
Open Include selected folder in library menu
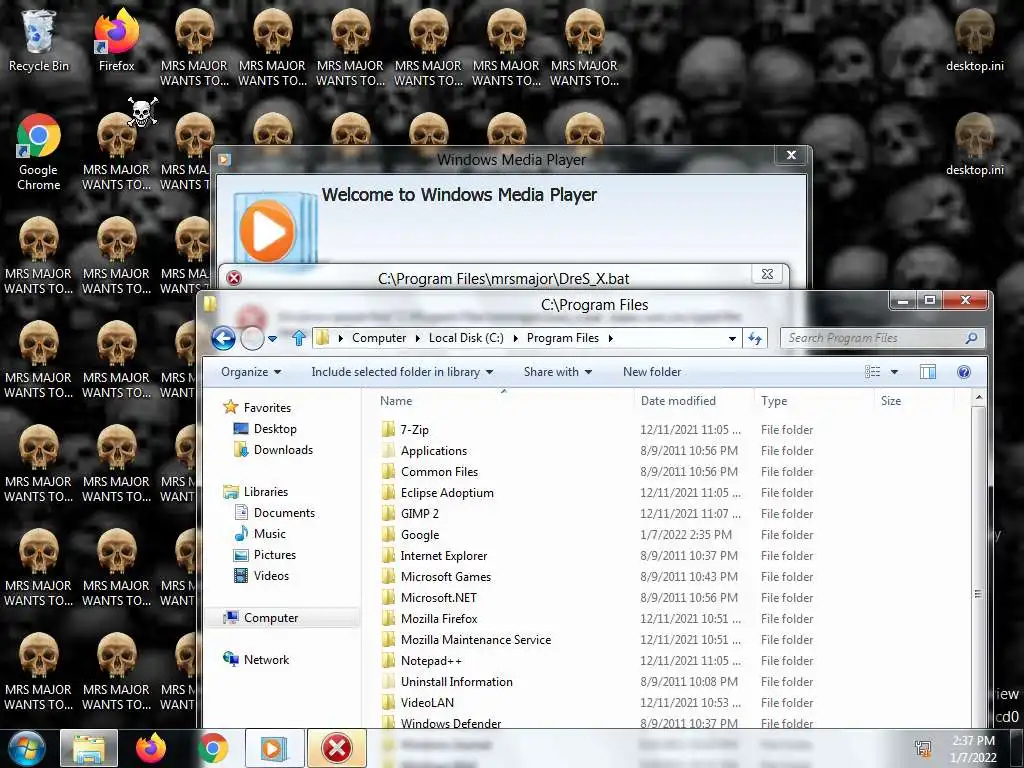[x=402, y=372]
